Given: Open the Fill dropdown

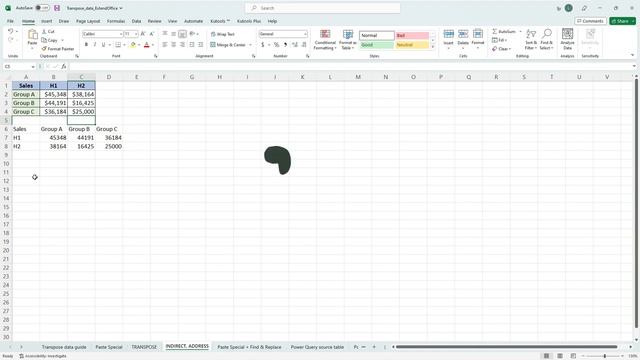Looking at the screenshot, I should point(500,40).
